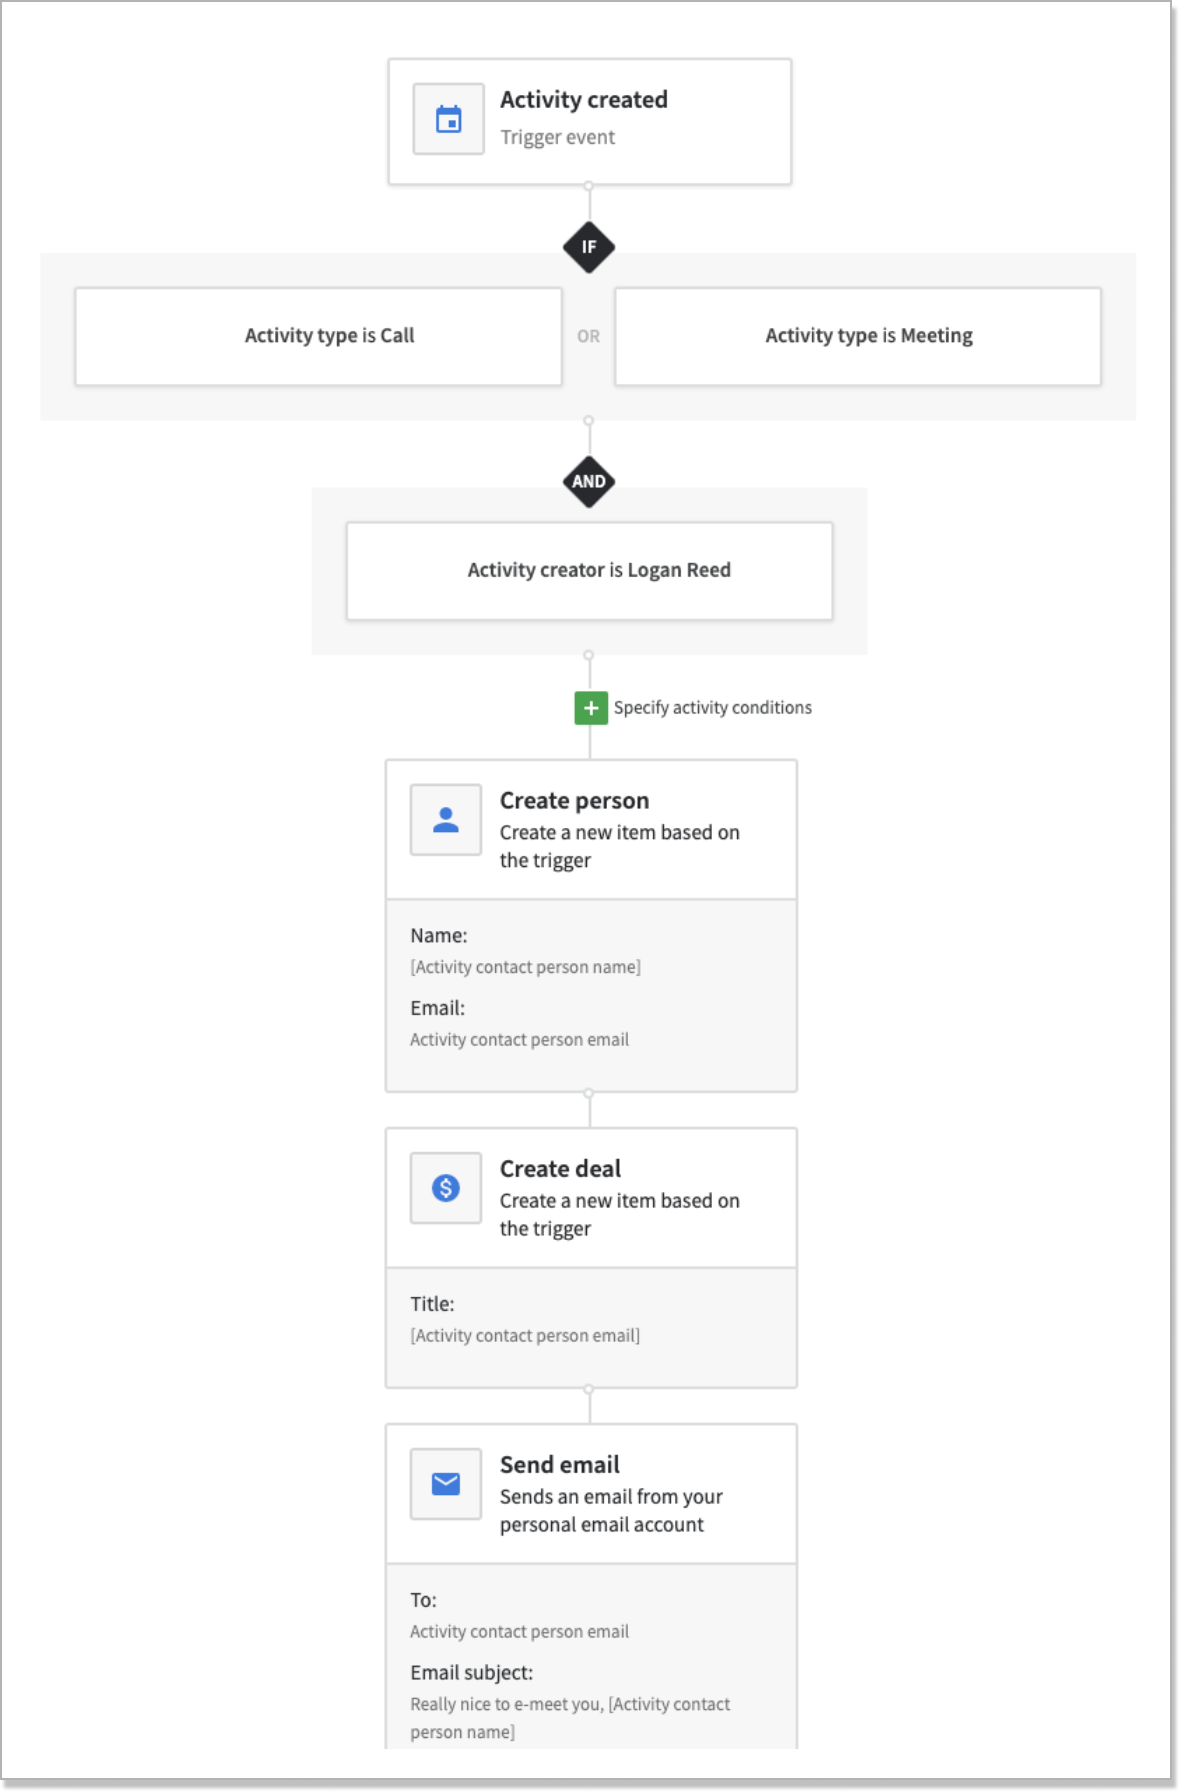Click the deal Title field value
The image size is (1180, 1792).
(x=525, y=1336)
